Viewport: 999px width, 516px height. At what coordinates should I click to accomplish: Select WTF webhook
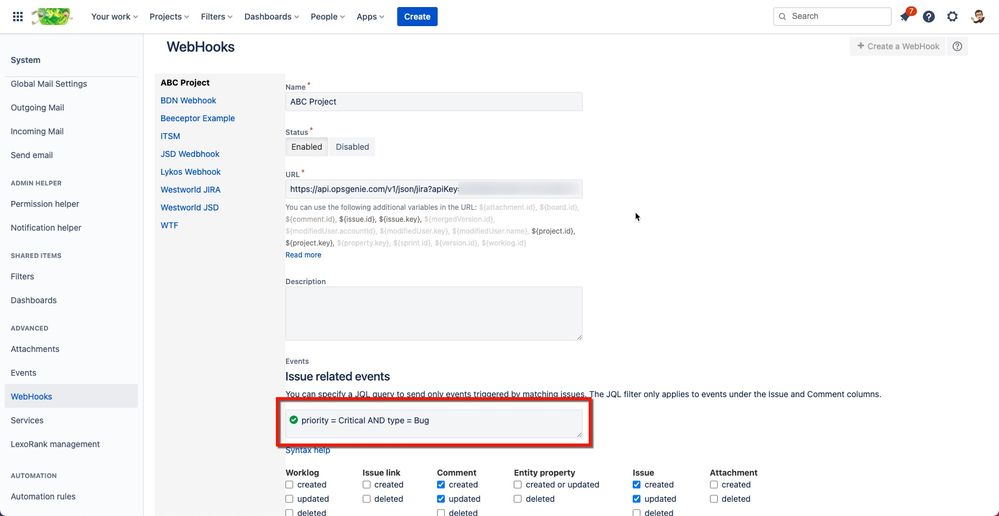click(x=169, y=226)
